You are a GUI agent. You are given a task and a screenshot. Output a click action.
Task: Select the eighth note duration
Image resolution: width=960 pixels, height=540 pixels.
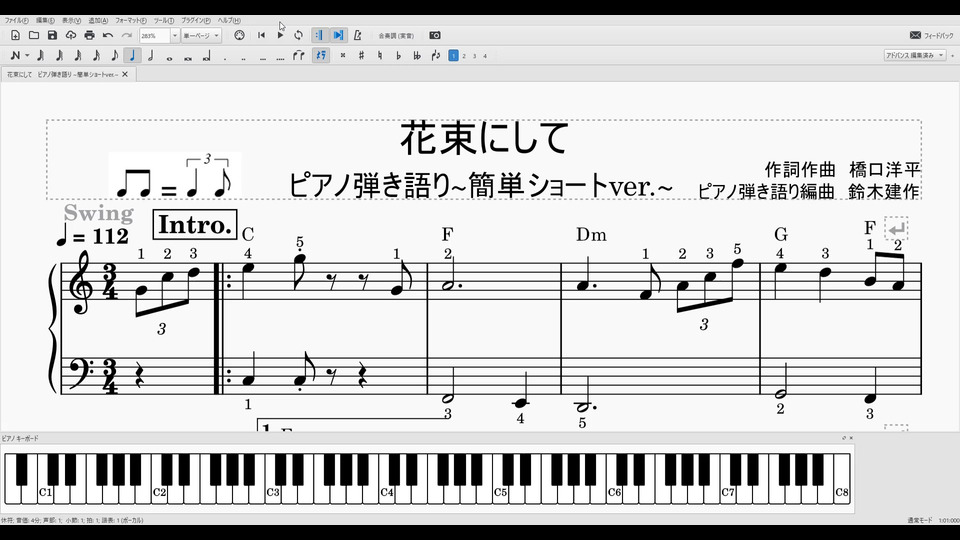(x=114, y=56)
